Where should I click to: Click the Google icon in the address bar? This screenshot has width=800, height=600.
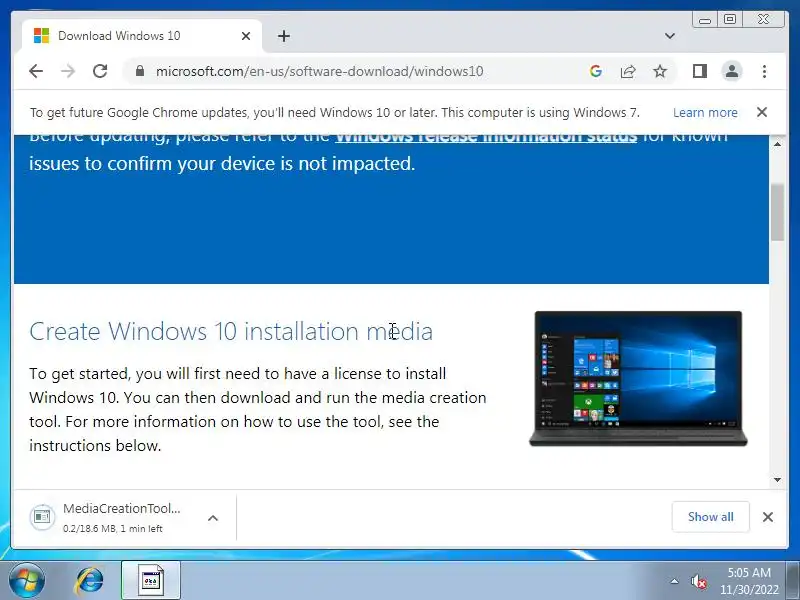595,71
